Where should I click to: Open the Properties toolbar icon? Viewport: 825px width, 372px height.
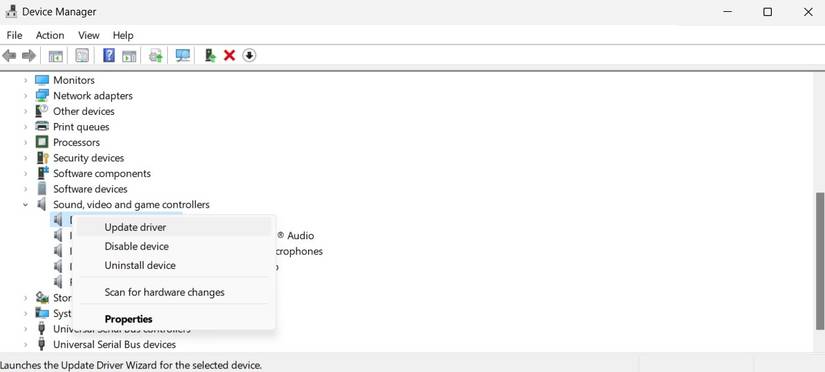click(x=82, y=55)
